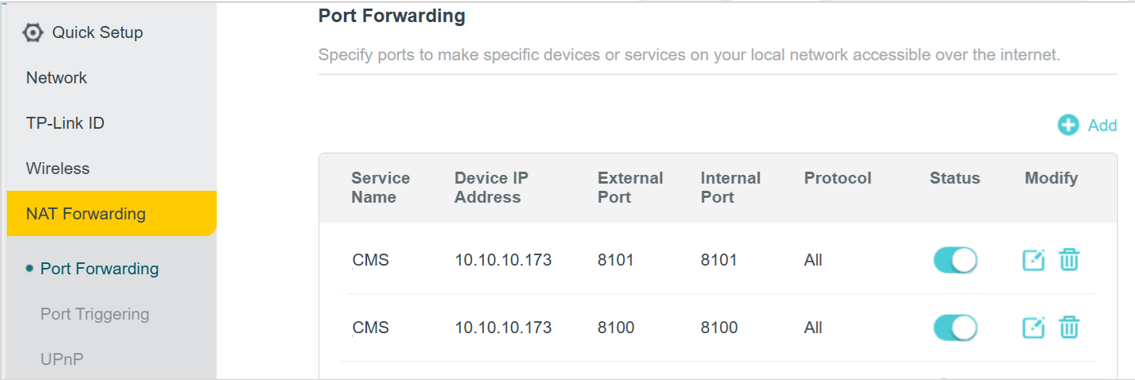Select the 10.10.10.173 address in first row
Viewport: 1135px width, 380px height.
click(x=503, y=260)
